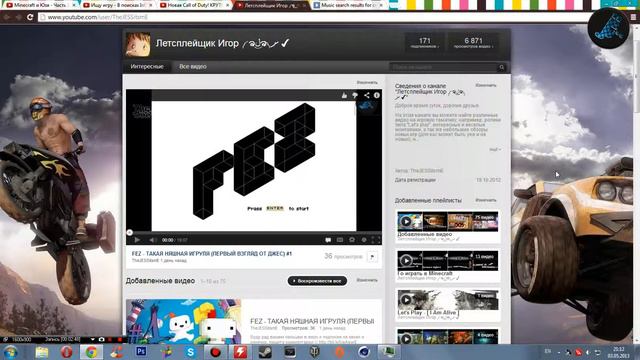Open the red flash taskbar icon
Screen dimensions: 640x360
pos(240,352)
